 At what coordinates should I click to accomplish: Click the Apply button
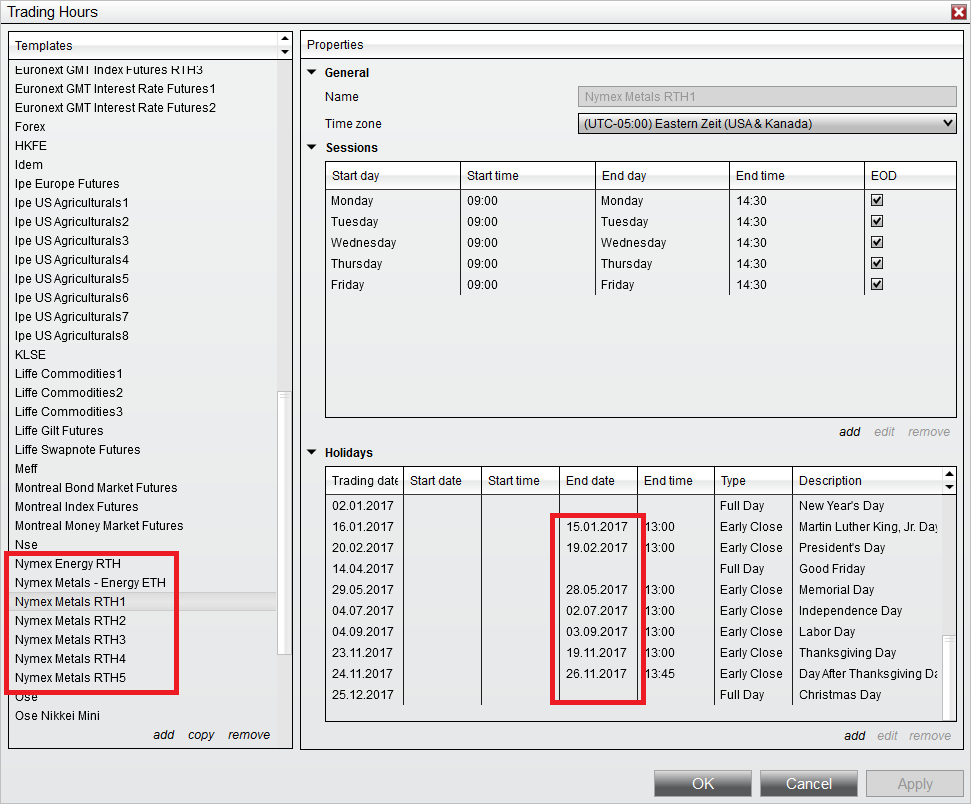click(x=915, y=784)
